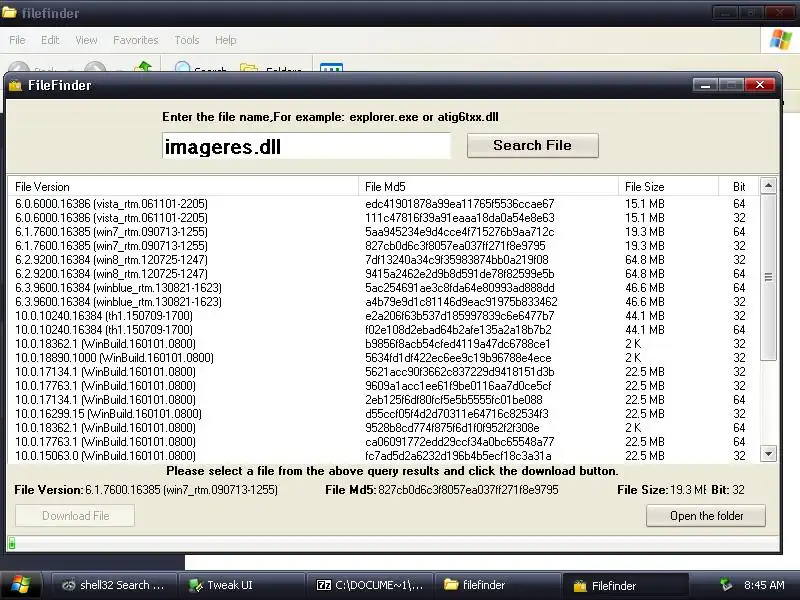Open the Edit menu in filefinder Explorer window
800x600 pixels.
pos(50,40)
